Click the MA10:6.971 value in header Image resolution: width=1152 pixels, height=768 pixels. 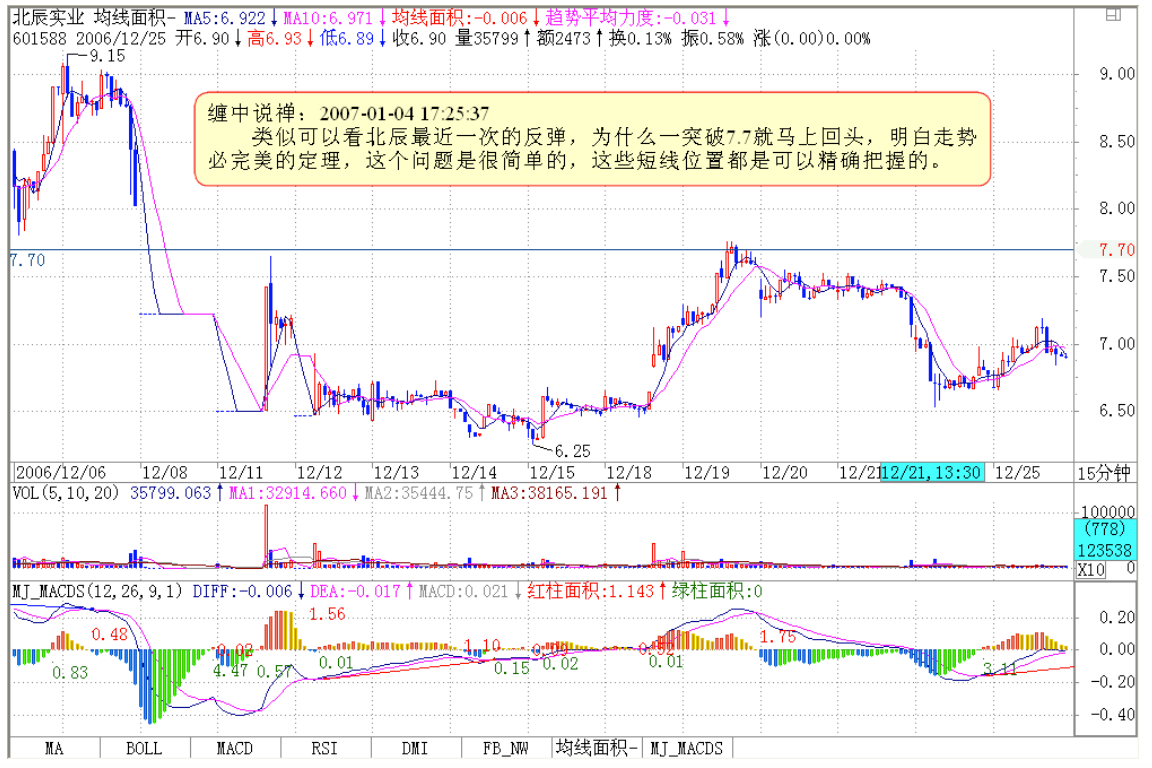328,18
